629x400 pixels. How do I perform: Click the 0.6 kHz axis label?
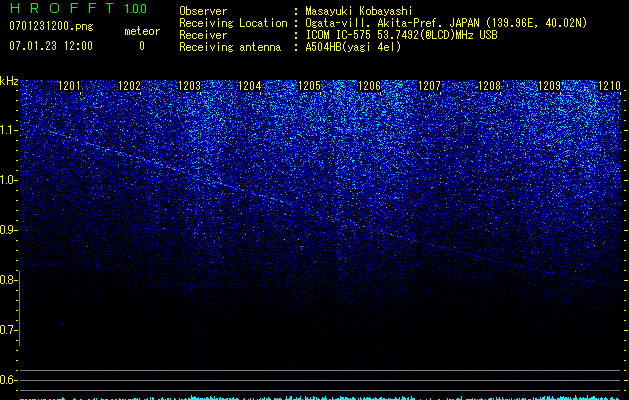tap(8, 380)
